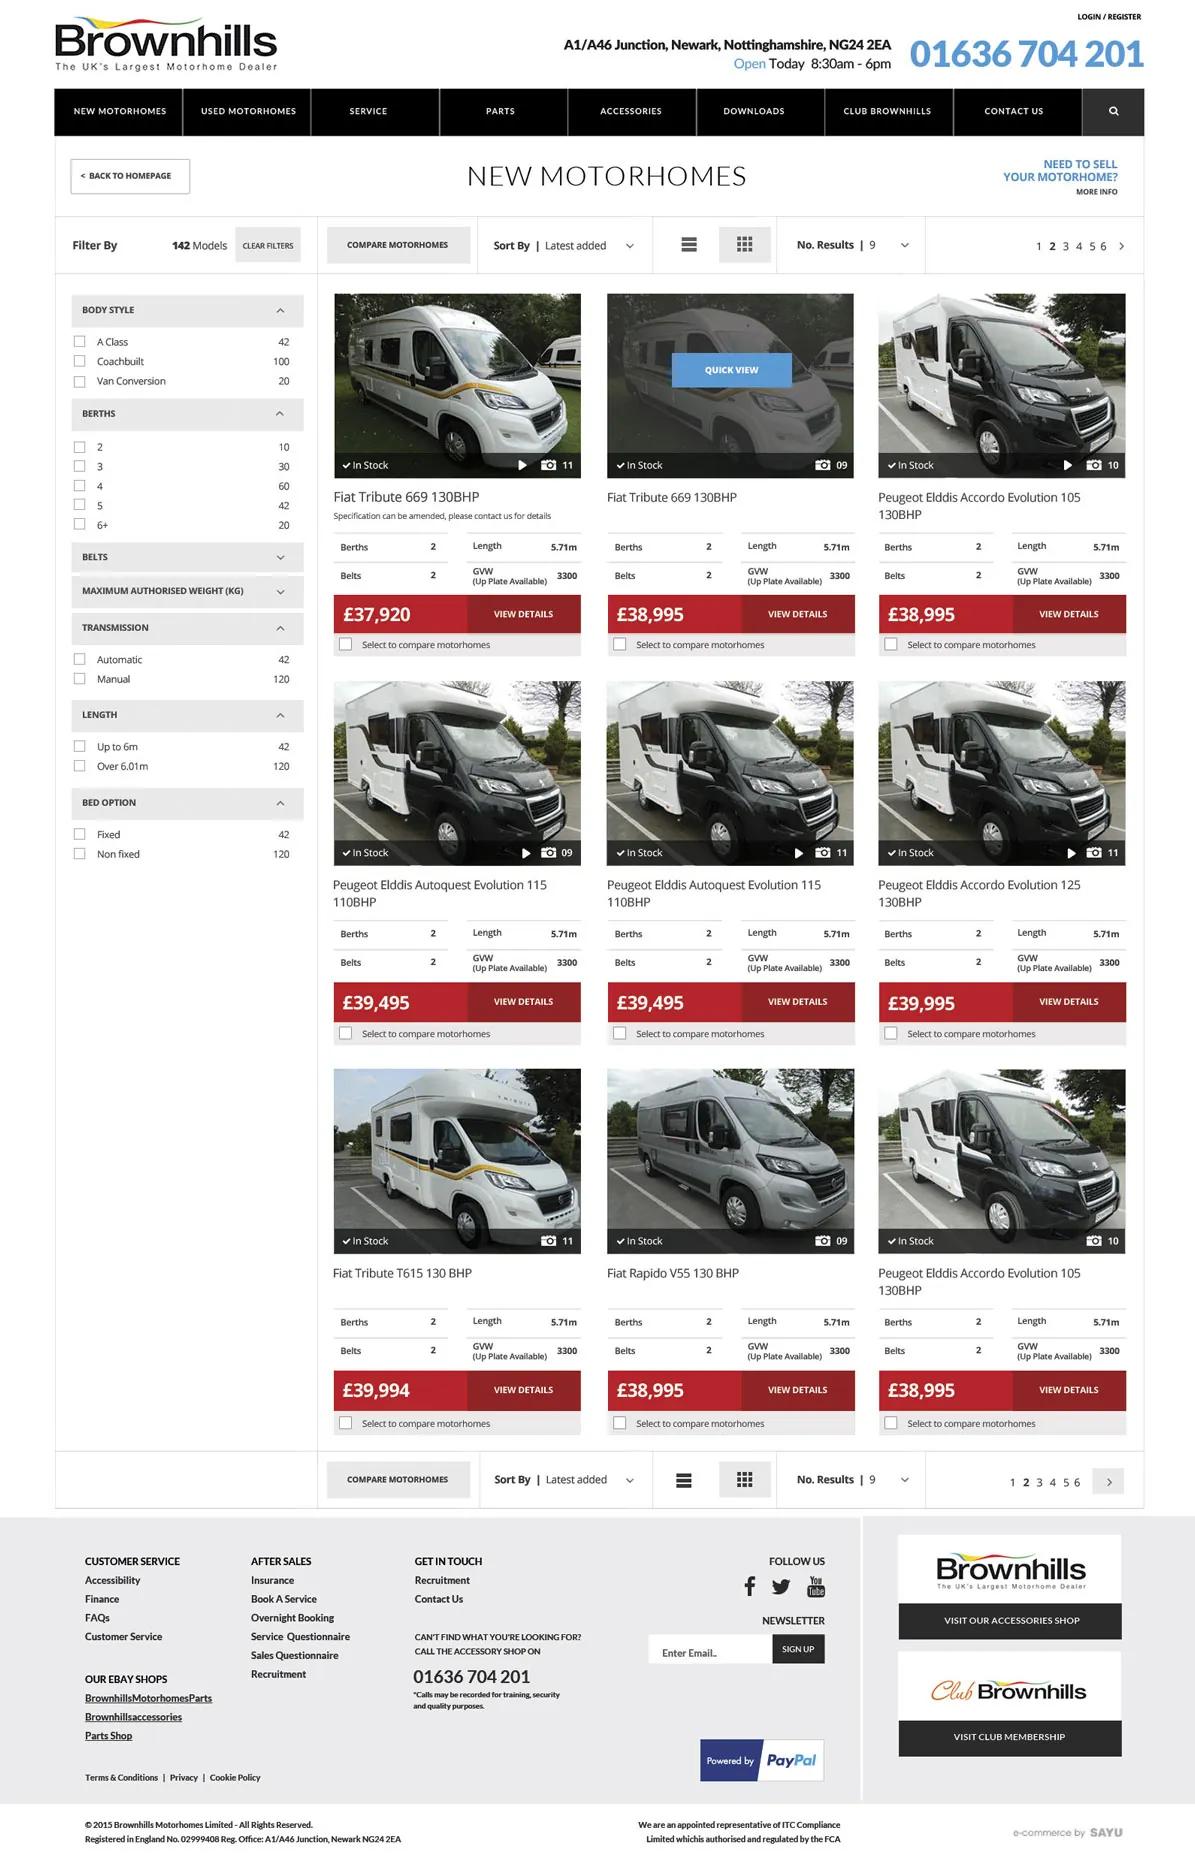Open camera icon on £39,995 Accordo Evolution 125
1195x1861 pixels.
click(x=1094, y=853)
